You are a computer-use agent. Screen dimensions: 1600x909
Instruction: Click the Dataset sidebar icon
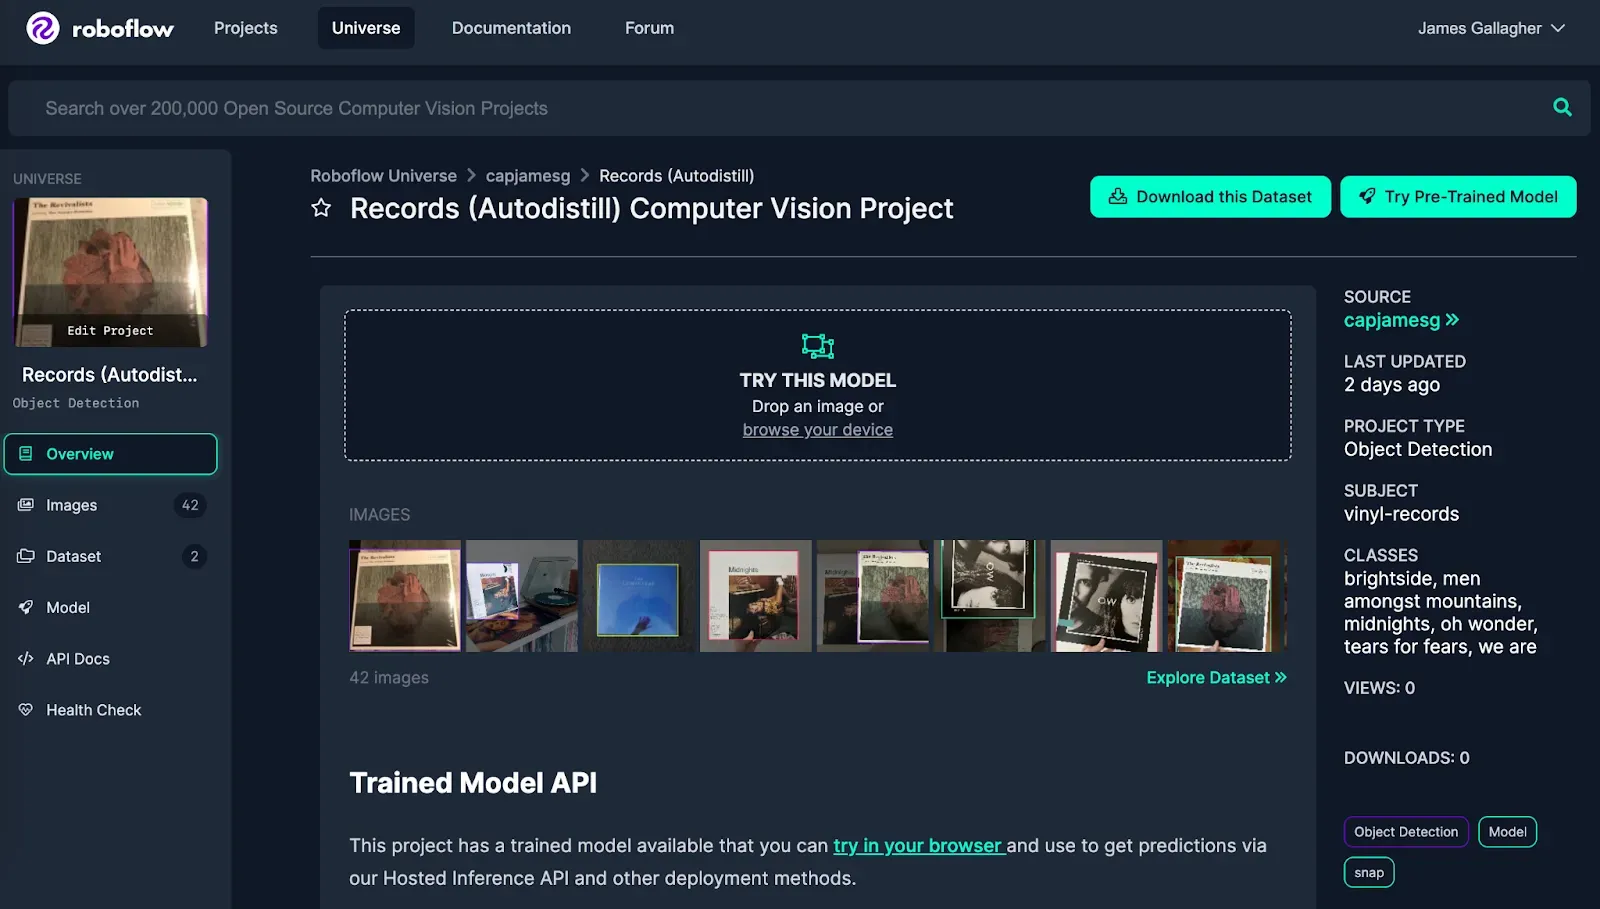click(26, 556)
